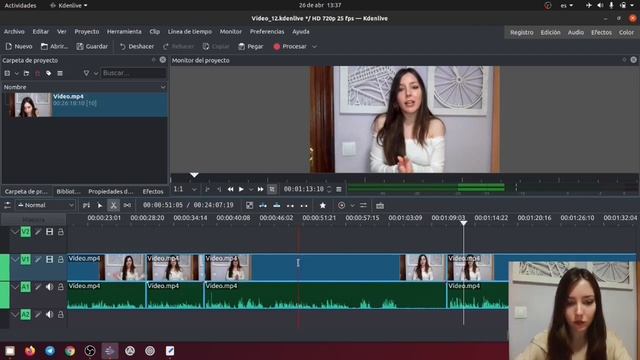640x360 pixels.
Task: Click OBS Studio icon in the dock
Action: (x=90, y=351)
